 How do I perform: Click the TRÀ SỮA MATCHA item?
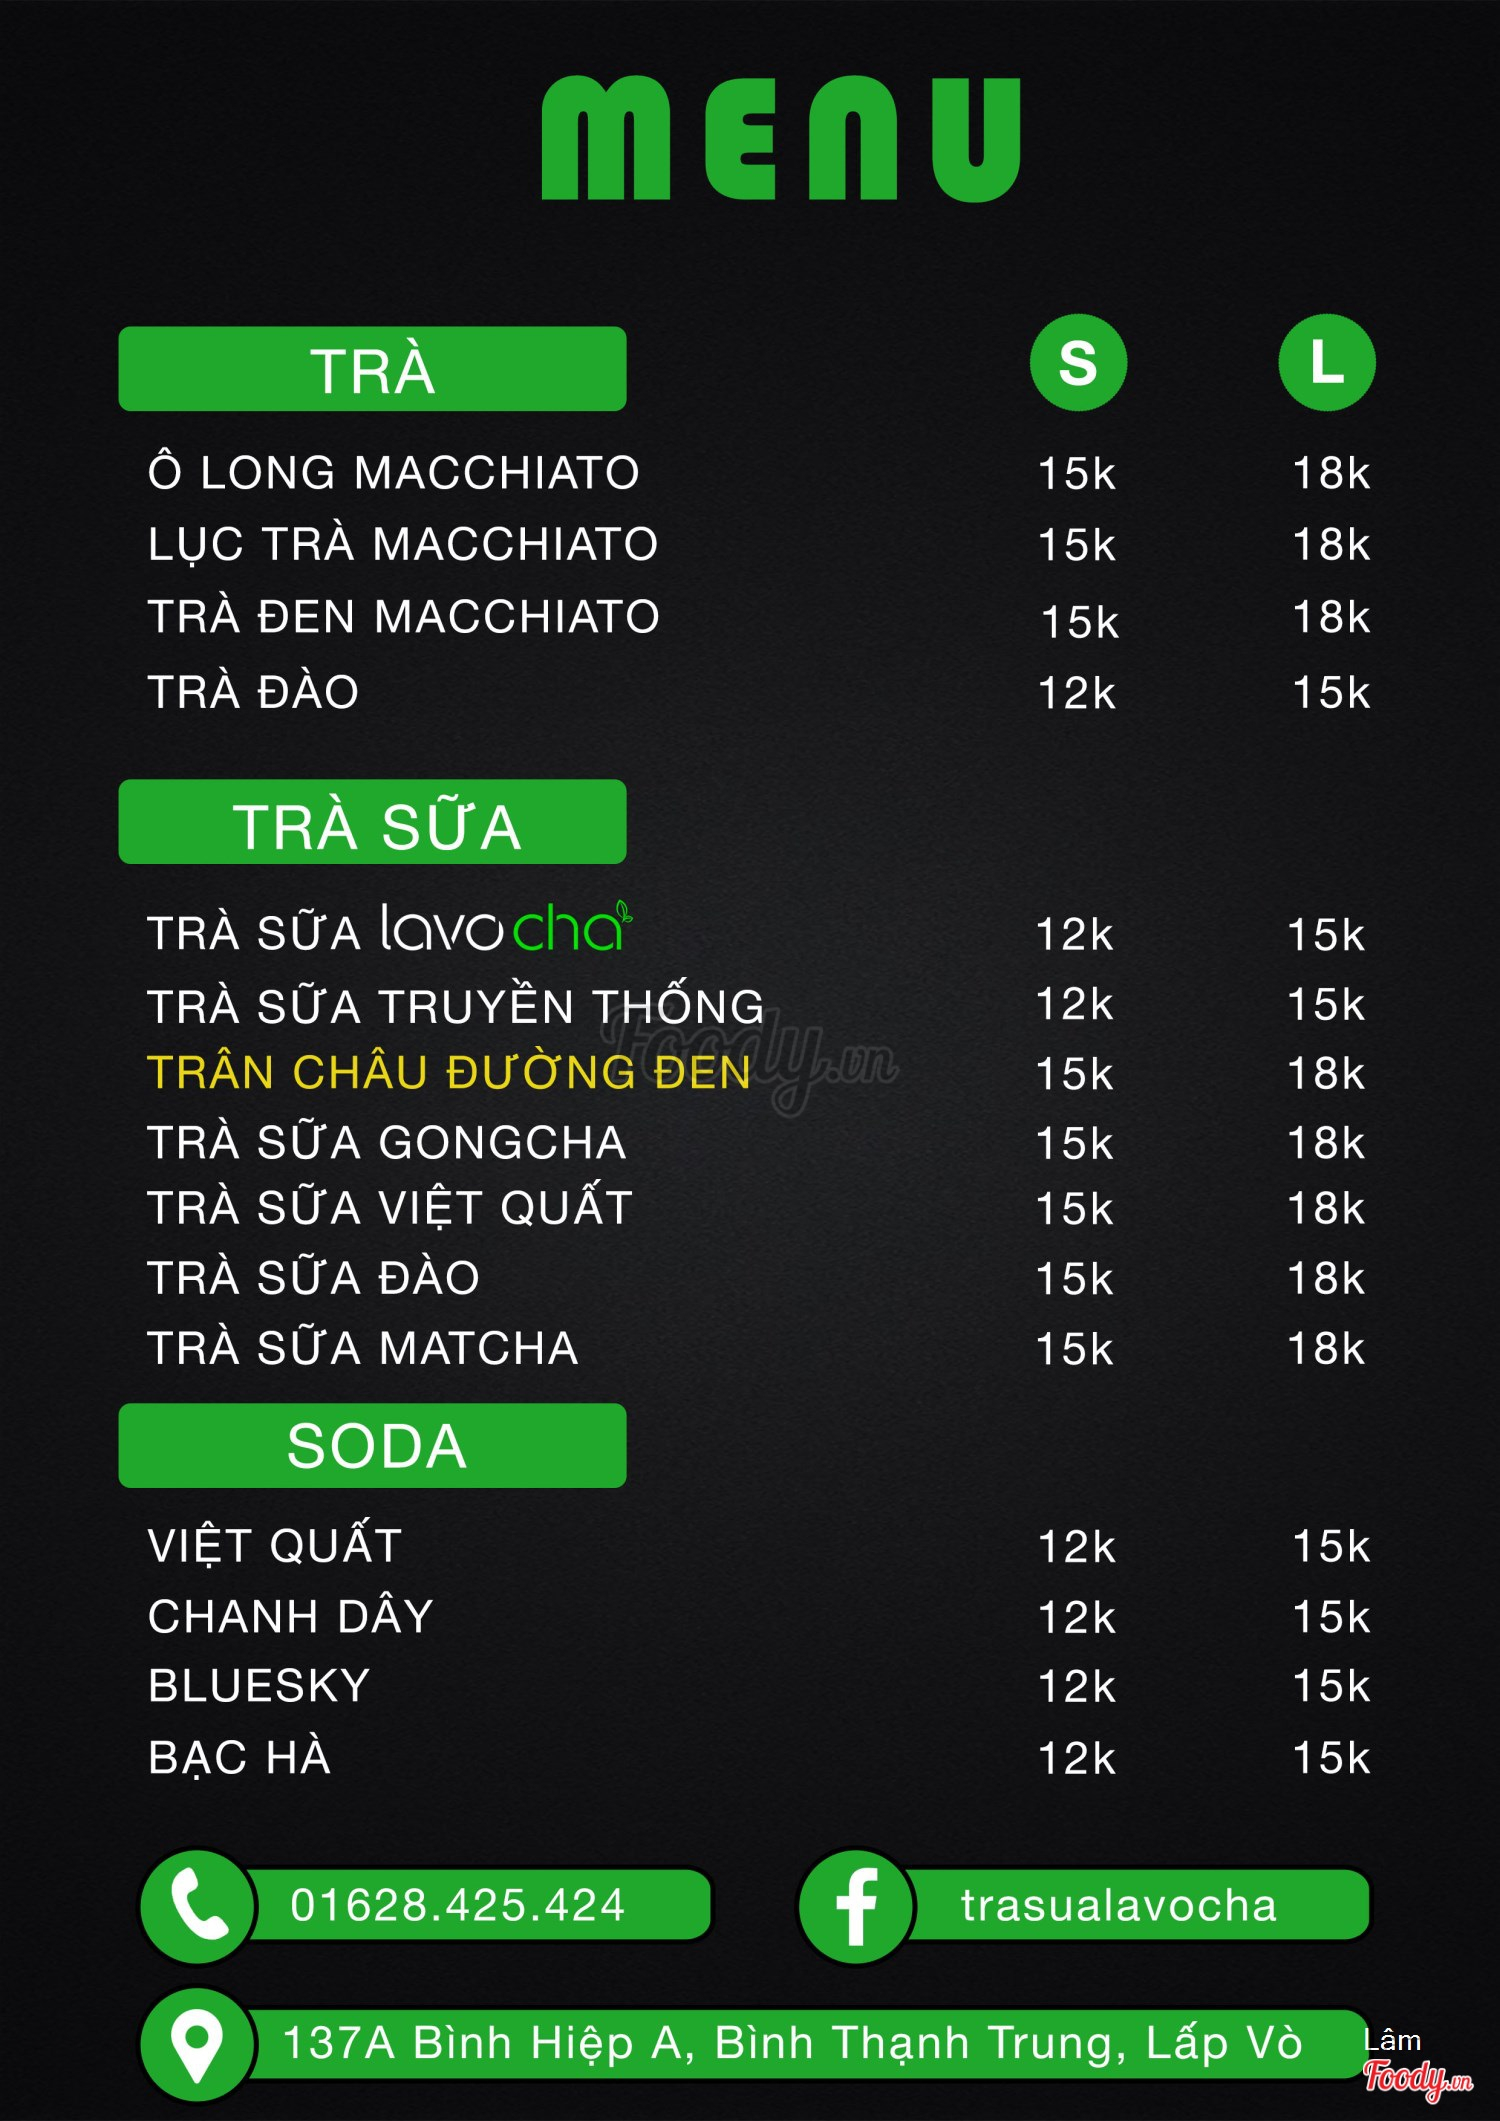(363, 1348)
